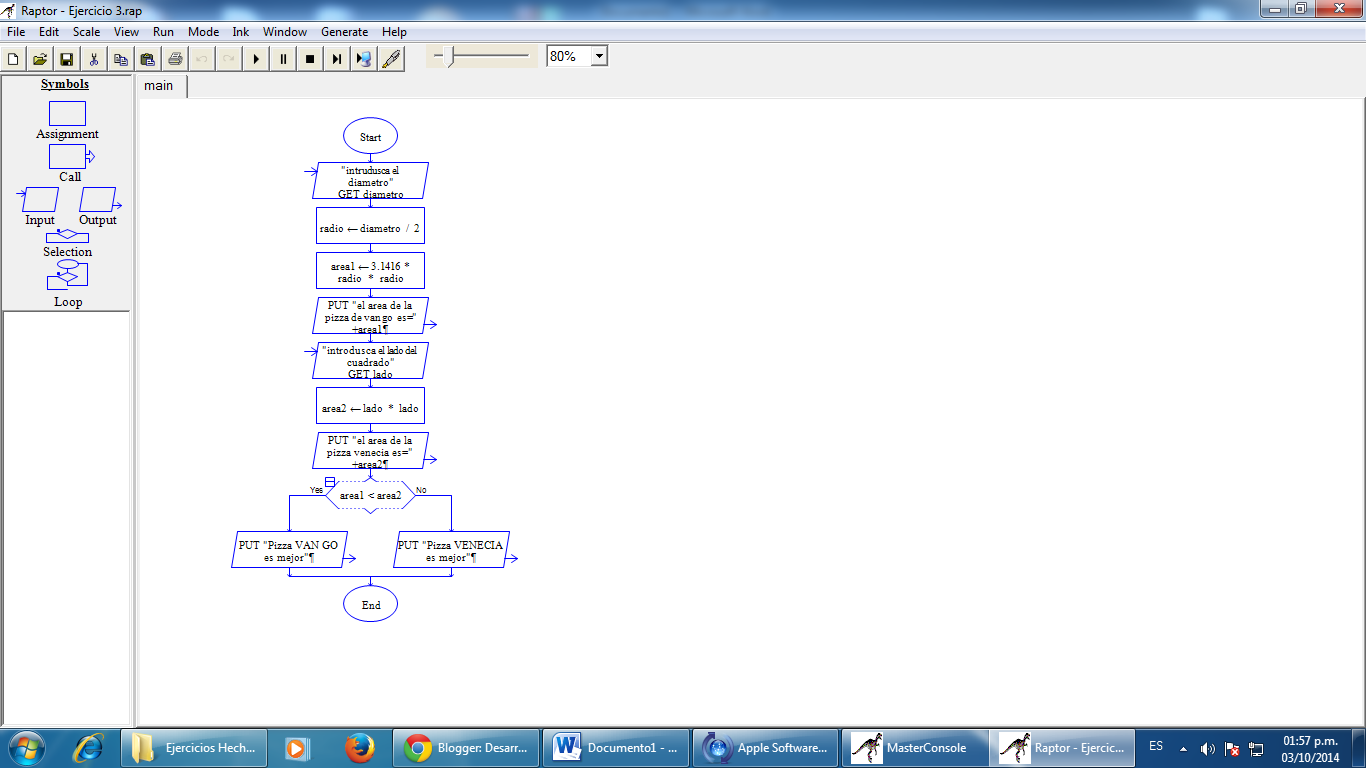The image size is (1366, 768).
Task: Select the Assignment symbol in the Symbols panel
Action: coord(66,114)
